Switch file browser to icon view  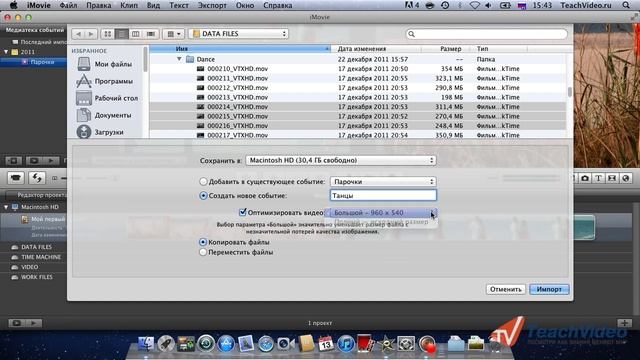107,34
